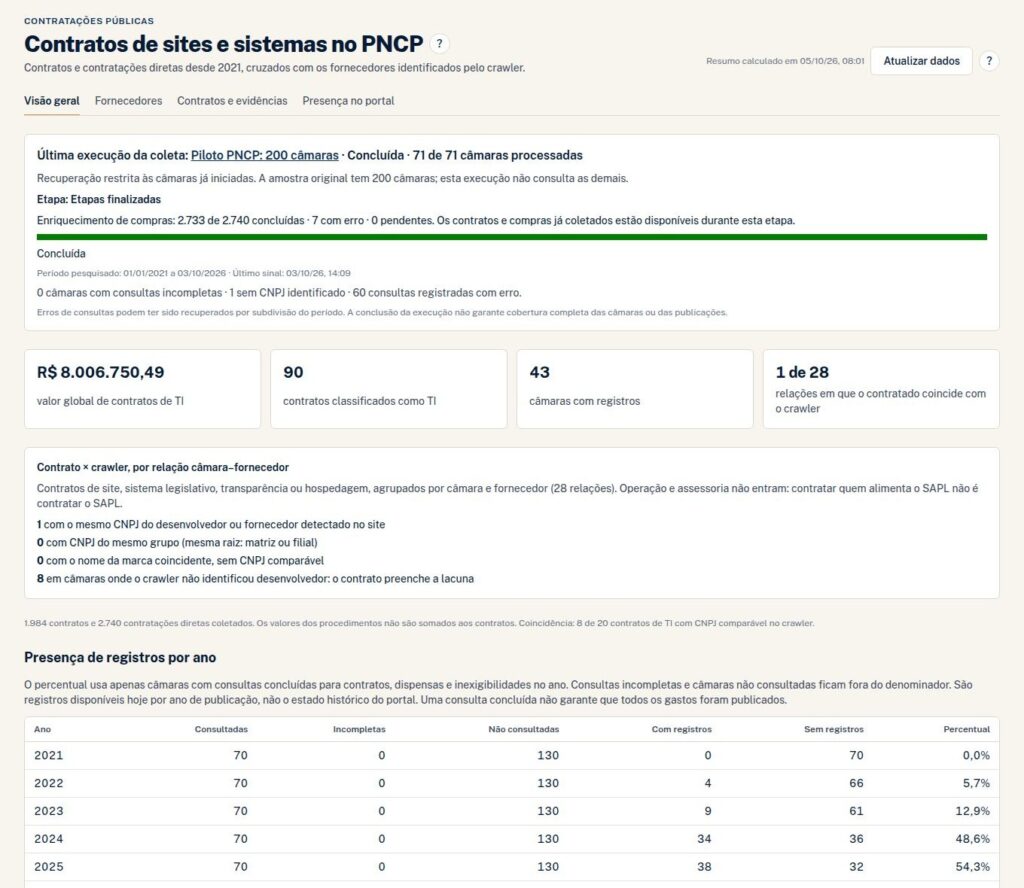Click the line starting 1 com o mesmo CNPJ
Image resolution: width=1024 pixels, height=888 pixels.
[211, 525]
